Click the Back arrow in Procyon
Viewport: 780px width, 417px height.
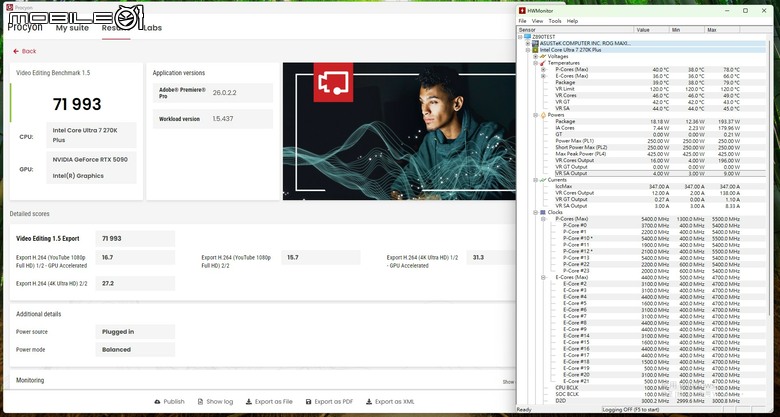point(16,51)
